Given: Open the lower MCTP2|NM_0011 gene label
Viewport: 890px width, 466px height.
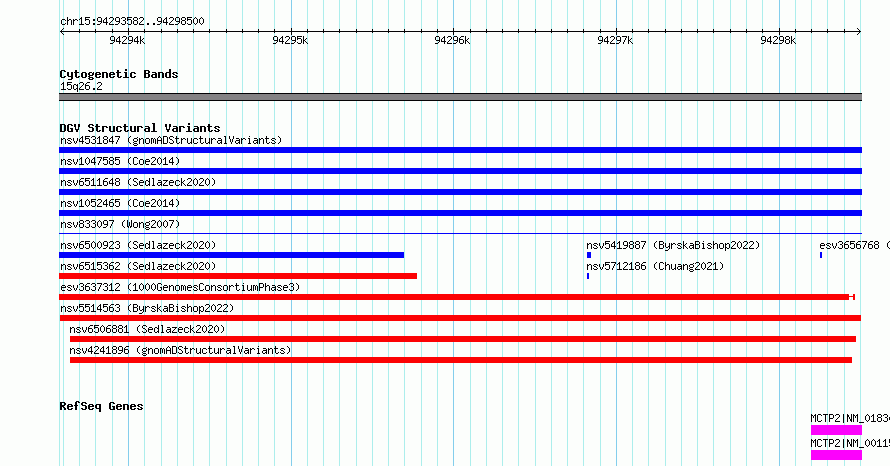Looking at the screenshot, I should click(850, 443).
